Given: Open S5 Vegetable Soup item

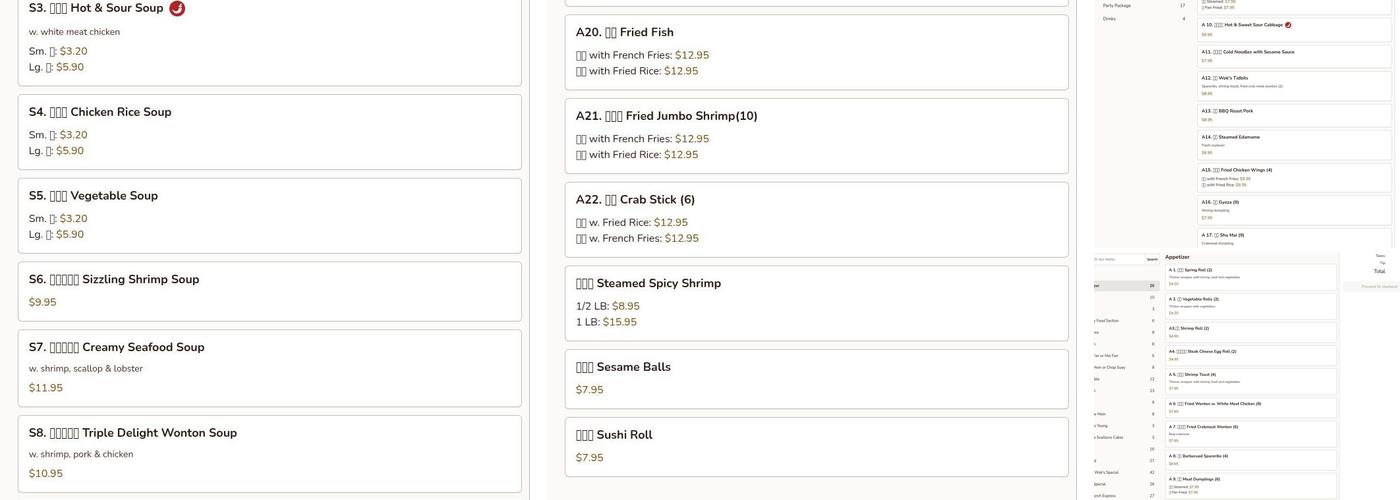Looking at the screenshot, I should tap(269, 215).
